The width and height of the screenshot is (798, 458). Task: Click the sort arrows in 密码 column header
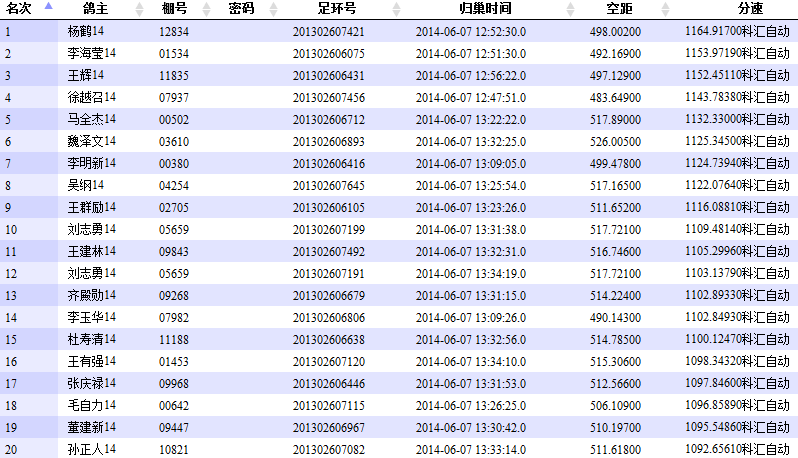[273, 9]
